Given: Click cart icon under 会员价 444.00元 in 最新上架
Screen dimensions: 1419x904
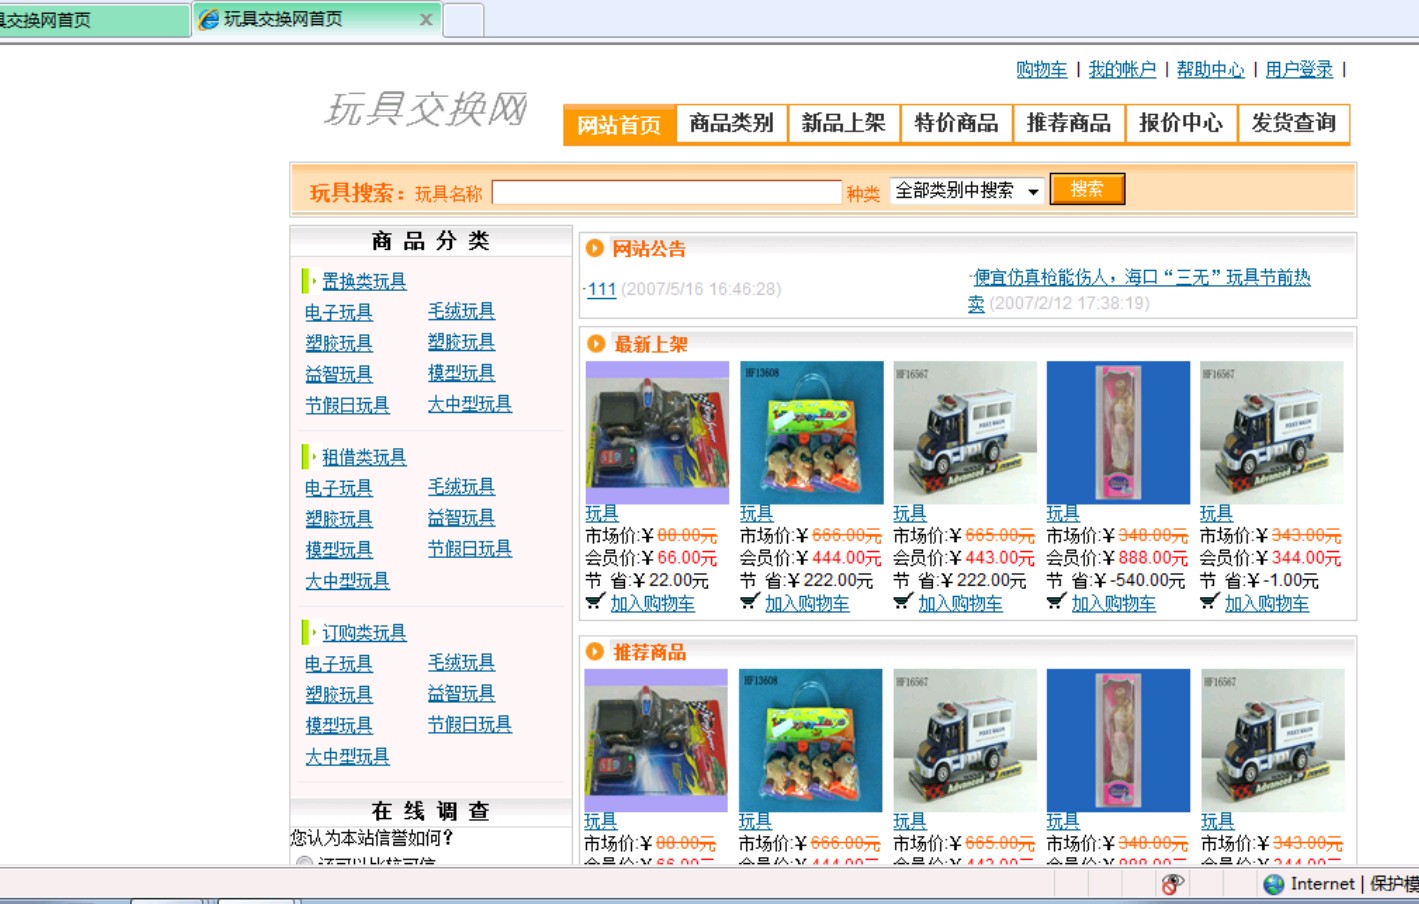Looking at the screenshot, I should tap(749, 602).
